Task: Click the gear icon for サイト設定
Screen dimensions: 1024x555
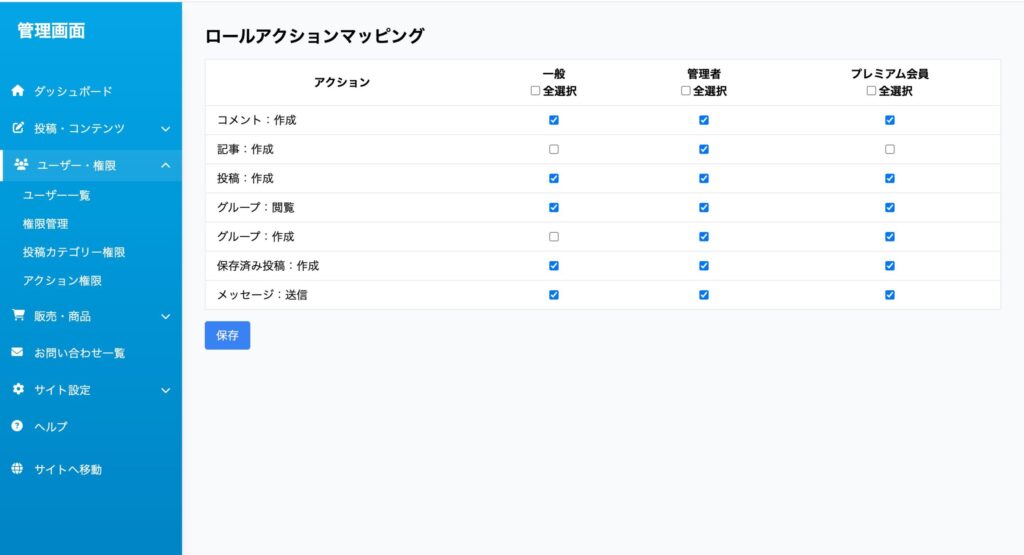Action: [18, 389]
